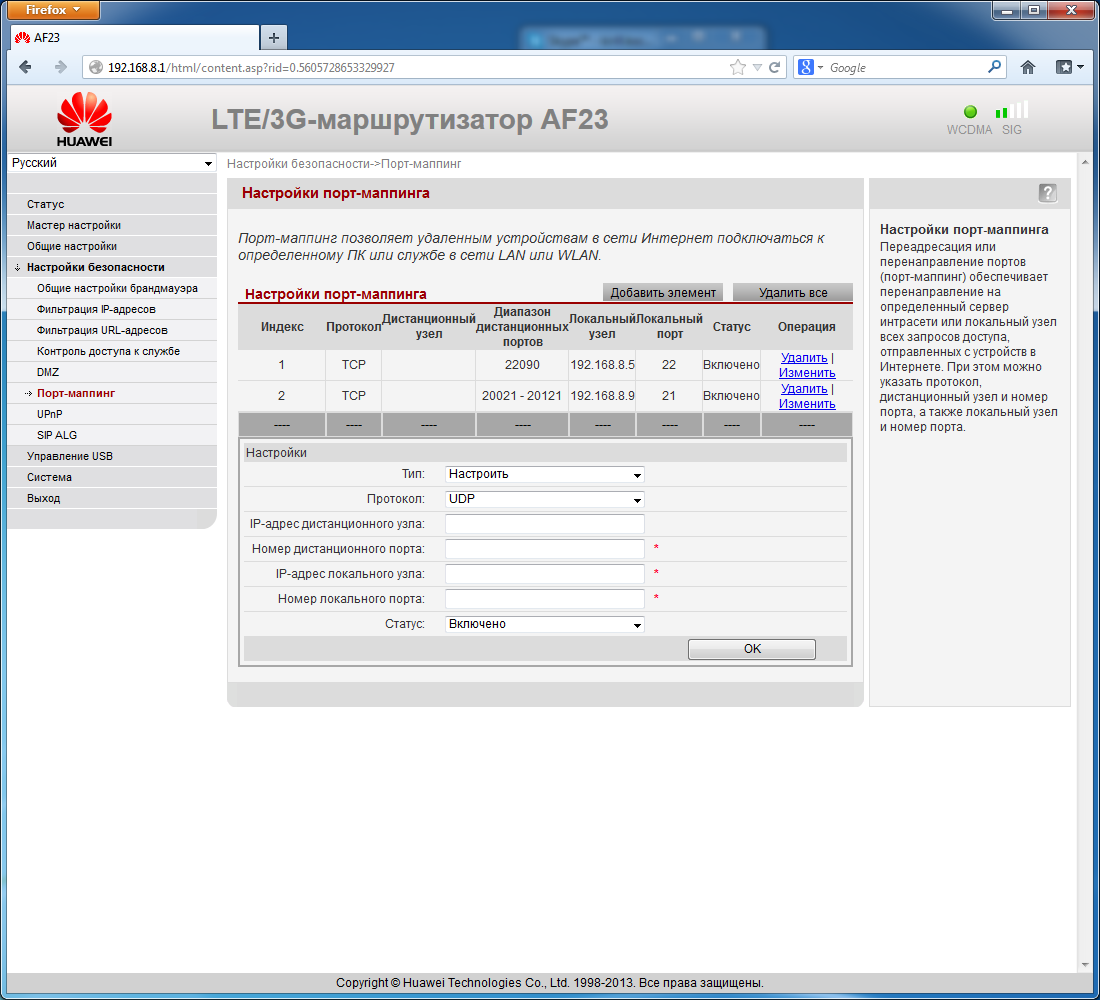
Task: Click Удалить for rule index 1
Action: click(x=804, y=358)
